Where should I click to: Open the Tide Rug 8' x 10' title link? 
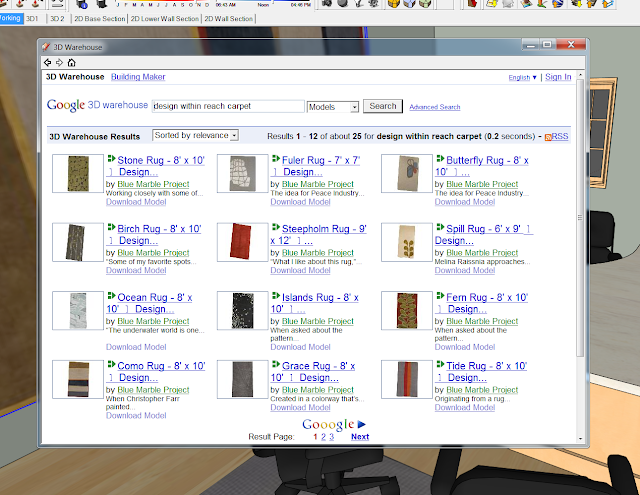point(486,366)
